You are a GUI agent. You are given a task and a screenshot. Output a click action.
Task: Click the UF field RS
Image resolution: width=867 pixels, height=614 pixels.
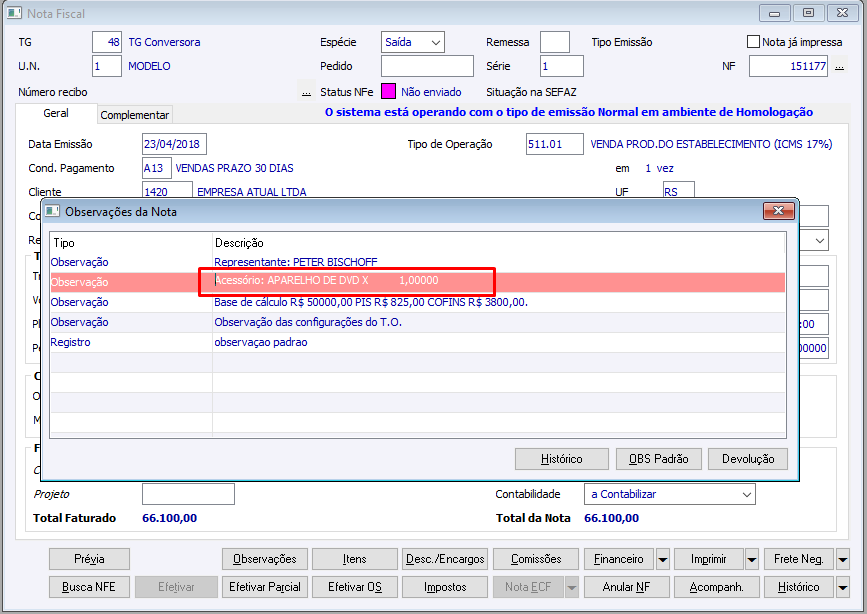pos(678,190)
